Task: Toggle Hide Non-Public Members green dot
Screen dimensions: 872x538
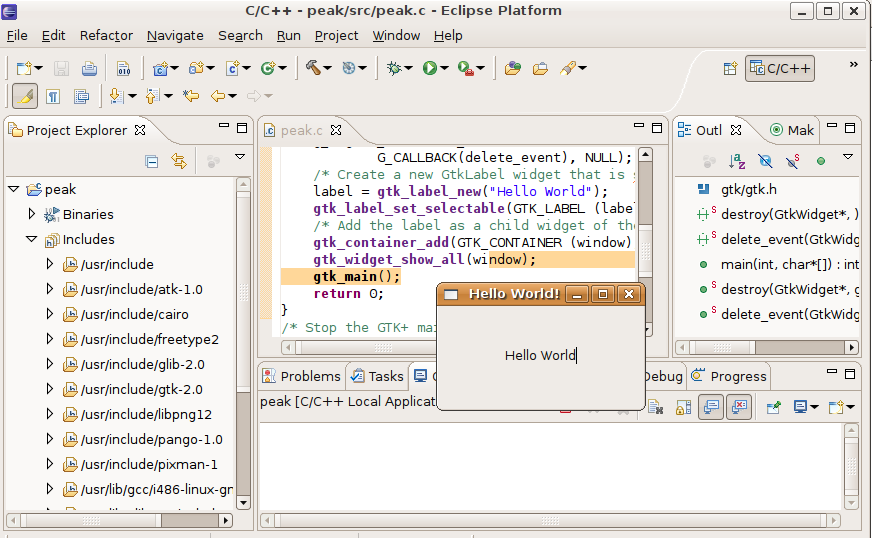Action: (821, 161)
